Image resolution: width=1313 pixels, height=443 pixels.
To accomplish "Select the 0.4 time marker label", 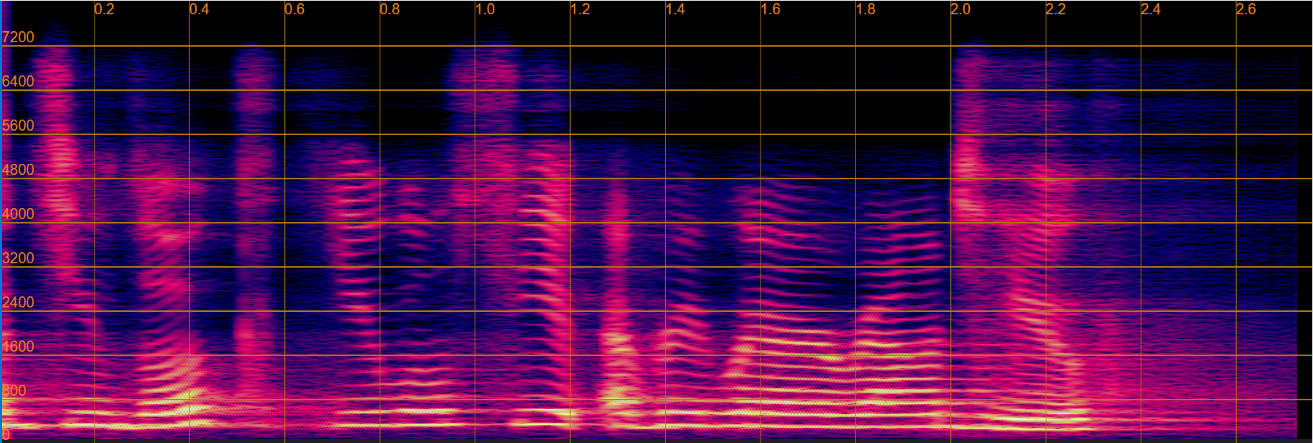I will [199, 9].
